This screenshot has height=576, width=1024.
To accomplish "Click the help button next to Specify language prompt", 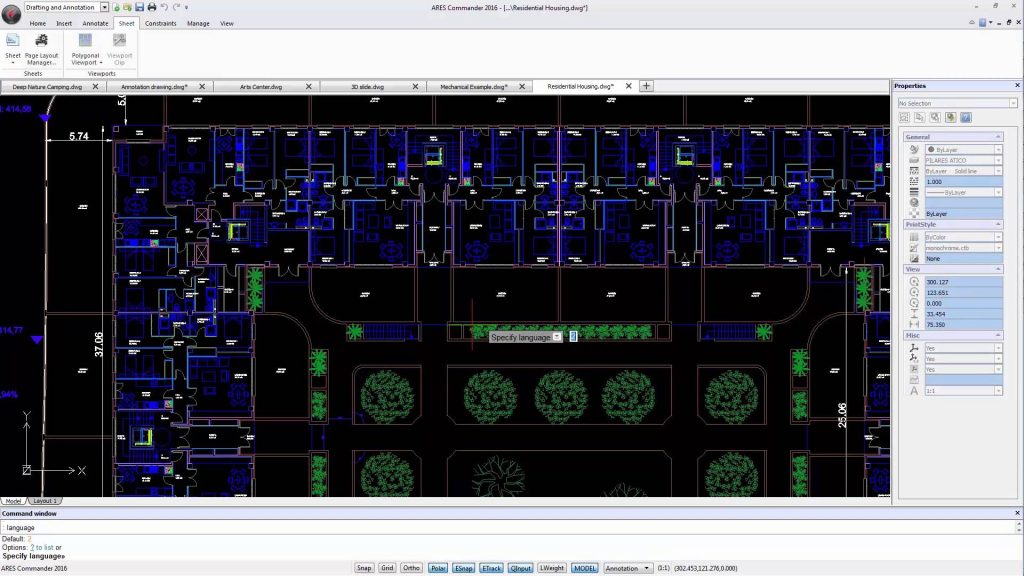I will [x=573, y=336].
